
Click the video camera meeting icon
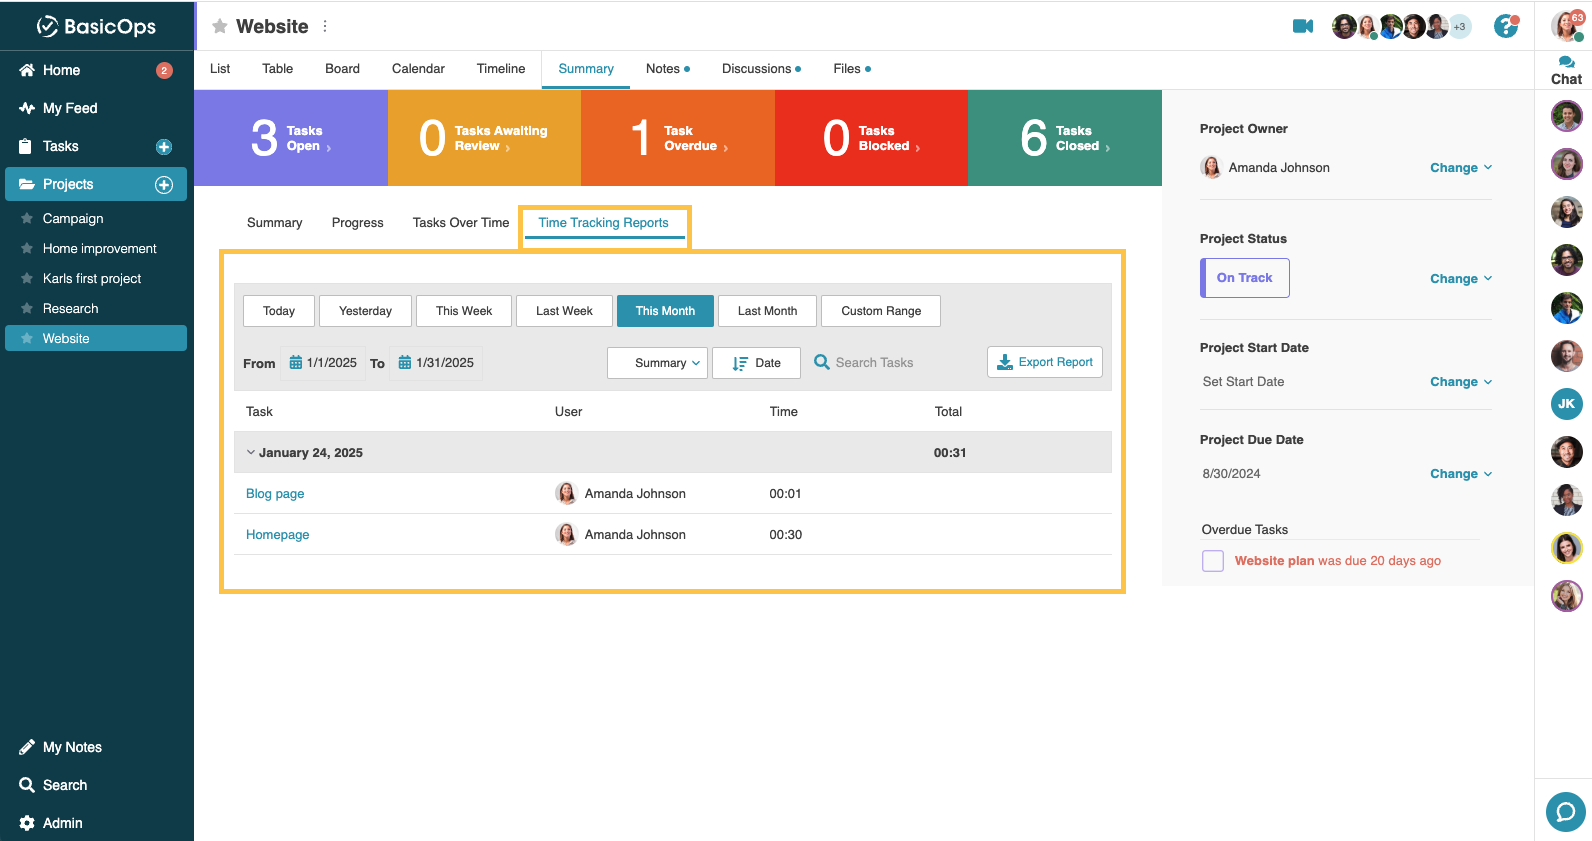pyautogui.click(x=1302, y=26)
